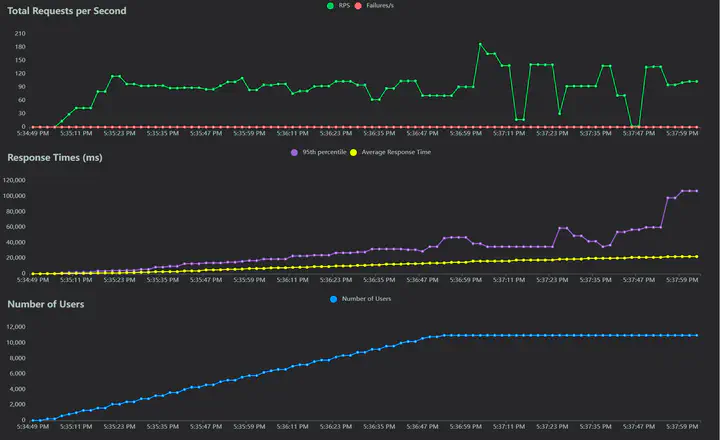
Task: Toggle the blue Number of Users legend item
Action: (332, 298)
